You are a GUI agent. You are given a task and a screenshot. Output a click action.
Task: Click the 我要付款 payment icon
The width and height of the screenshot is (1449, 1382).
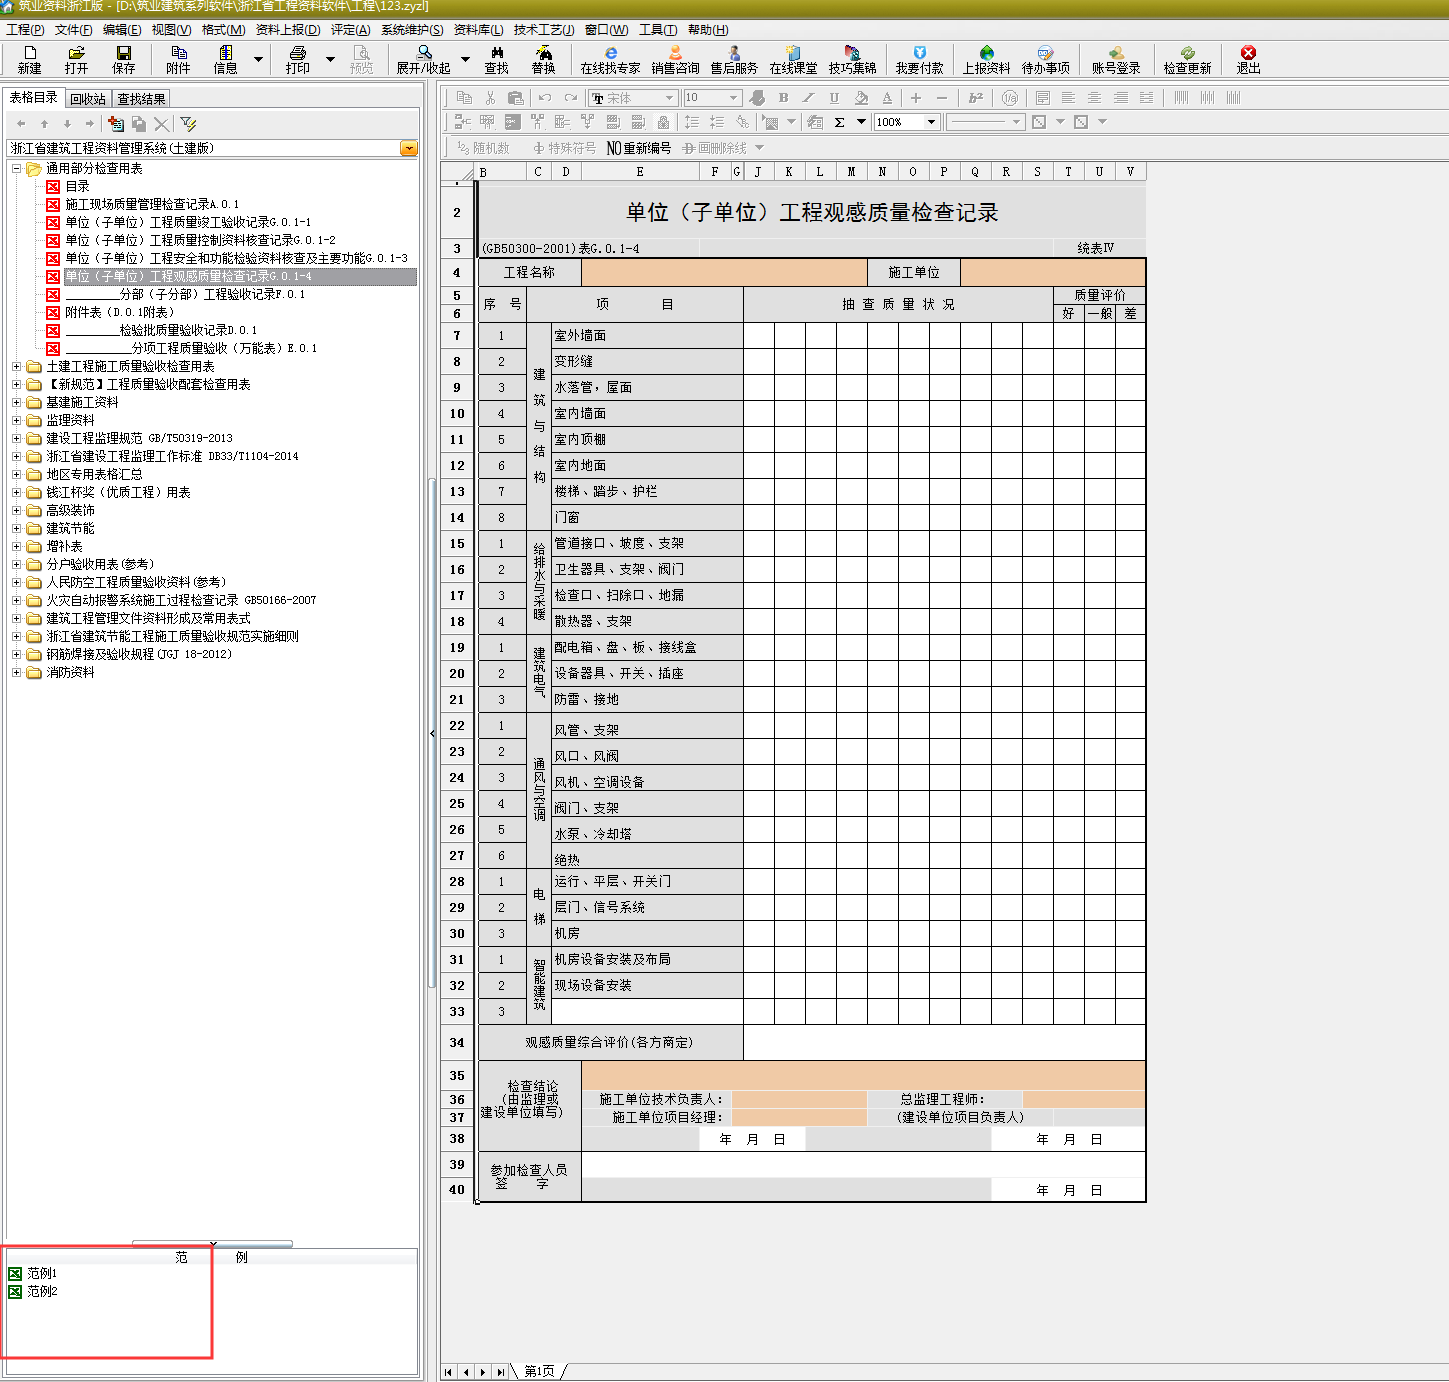click(919, 59)
